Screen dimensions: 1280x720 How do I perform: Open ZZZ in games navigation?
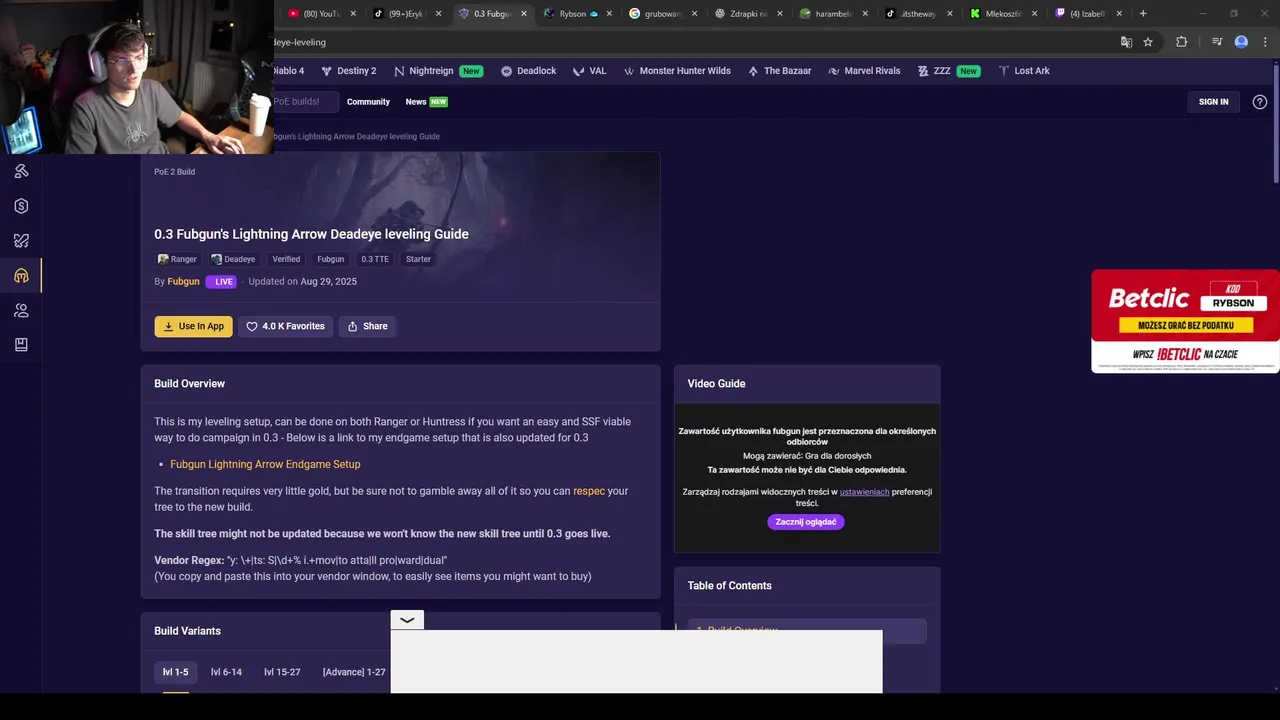click(948, 71)
